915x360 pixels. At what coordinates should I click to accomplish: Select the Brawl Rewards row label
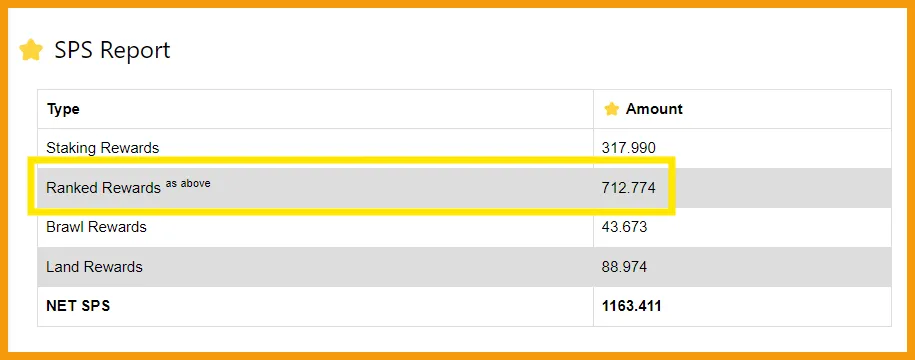(x=96, y=227)
